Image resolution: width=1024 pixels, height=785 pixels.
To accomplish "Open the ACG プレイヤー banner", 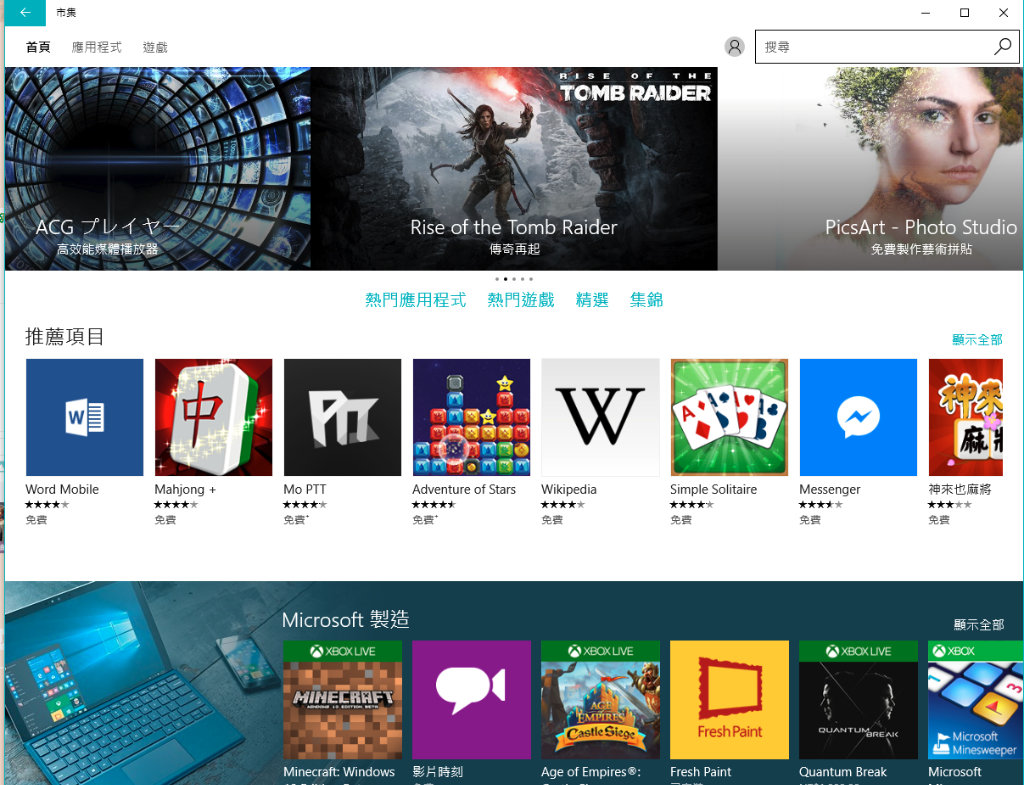I will click(157, 168).
